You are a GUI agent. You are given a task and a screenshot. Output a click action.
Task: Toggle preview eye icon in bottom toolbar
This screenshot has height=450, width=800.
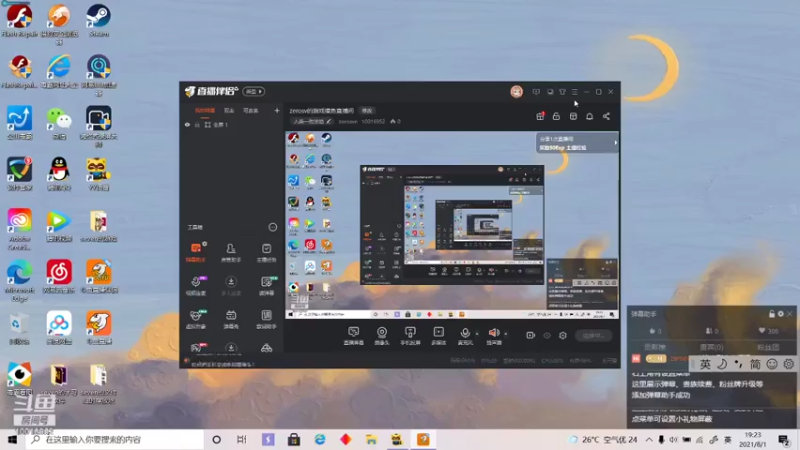click(547, 335)
